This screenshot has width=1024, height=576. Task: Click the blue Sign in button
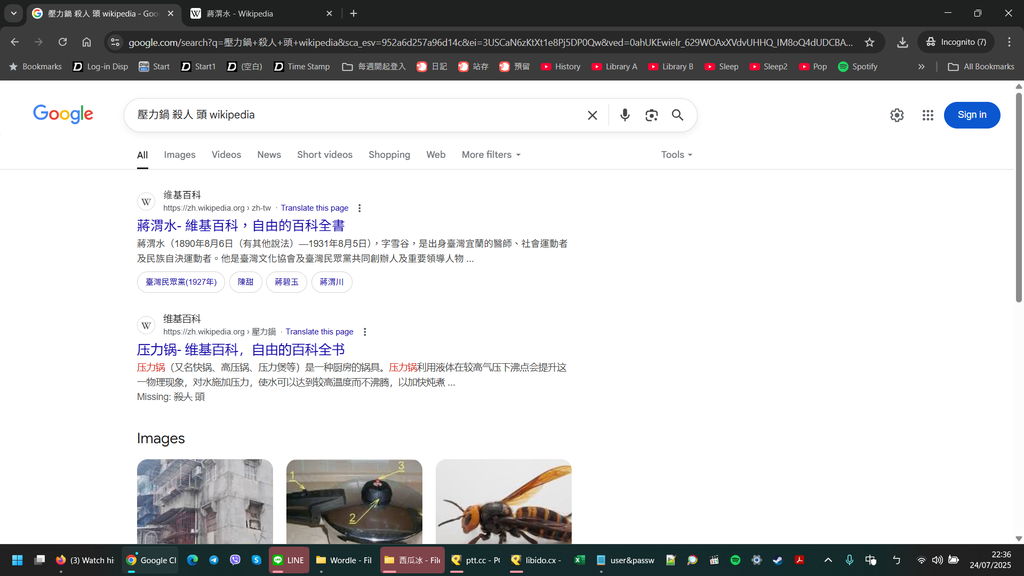click(x=971, y=115)
